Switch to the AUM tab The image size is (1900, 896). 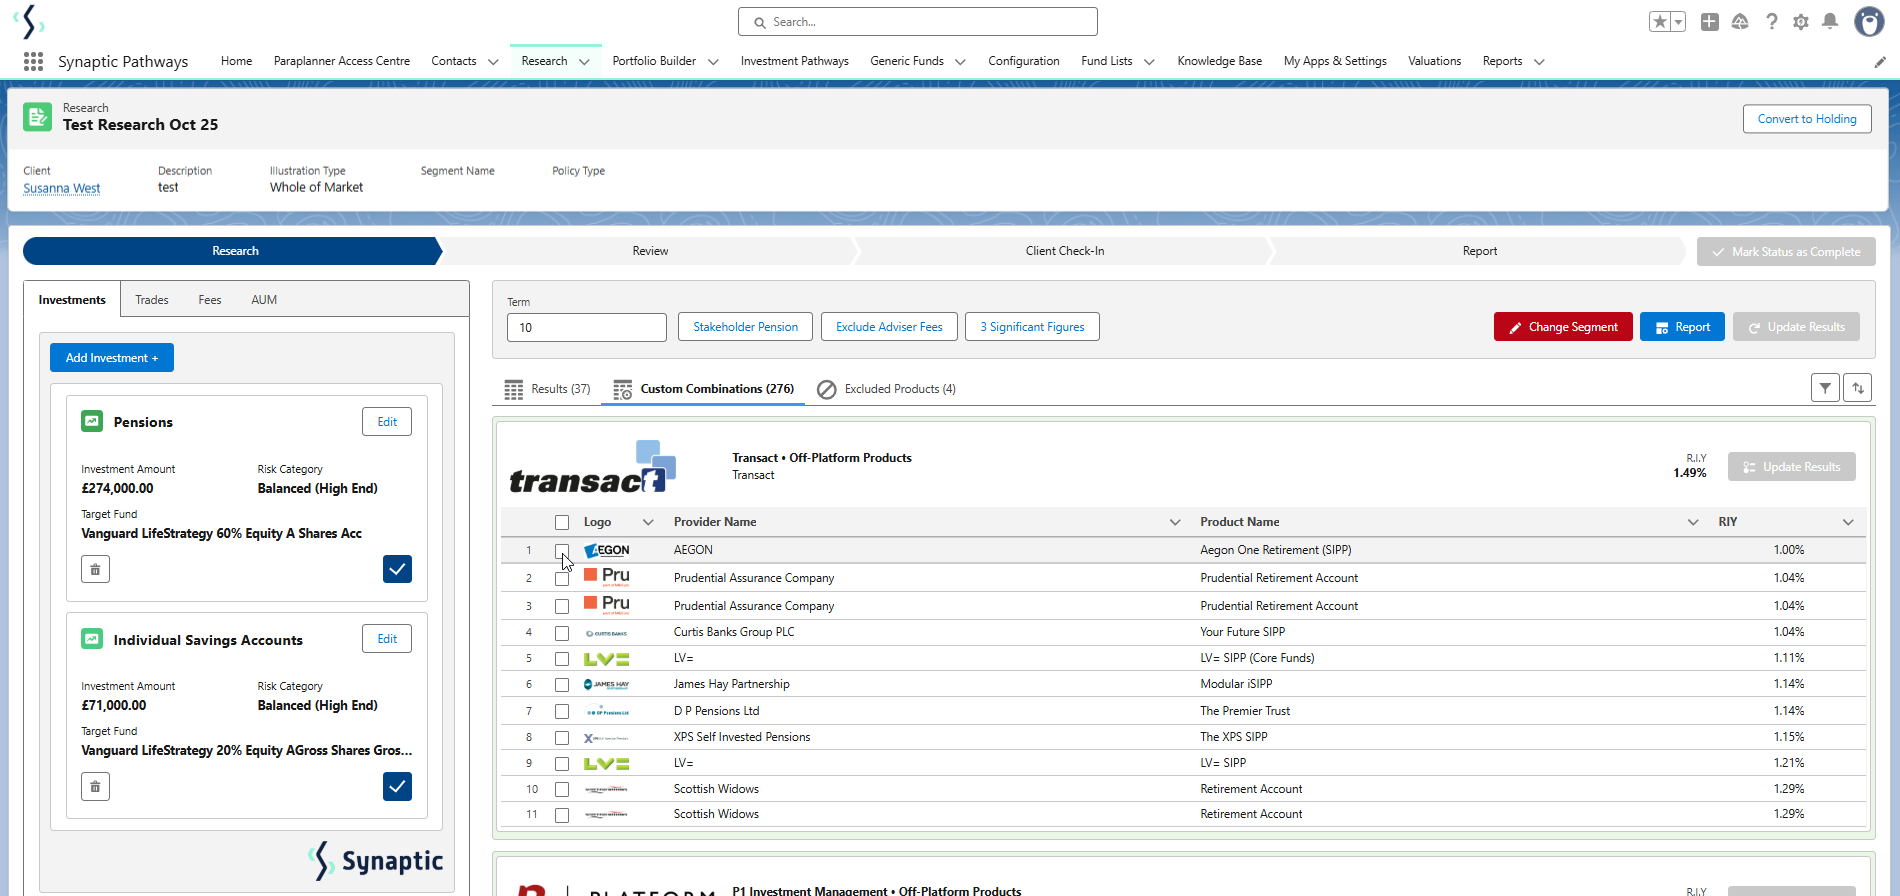click(264, 300)
